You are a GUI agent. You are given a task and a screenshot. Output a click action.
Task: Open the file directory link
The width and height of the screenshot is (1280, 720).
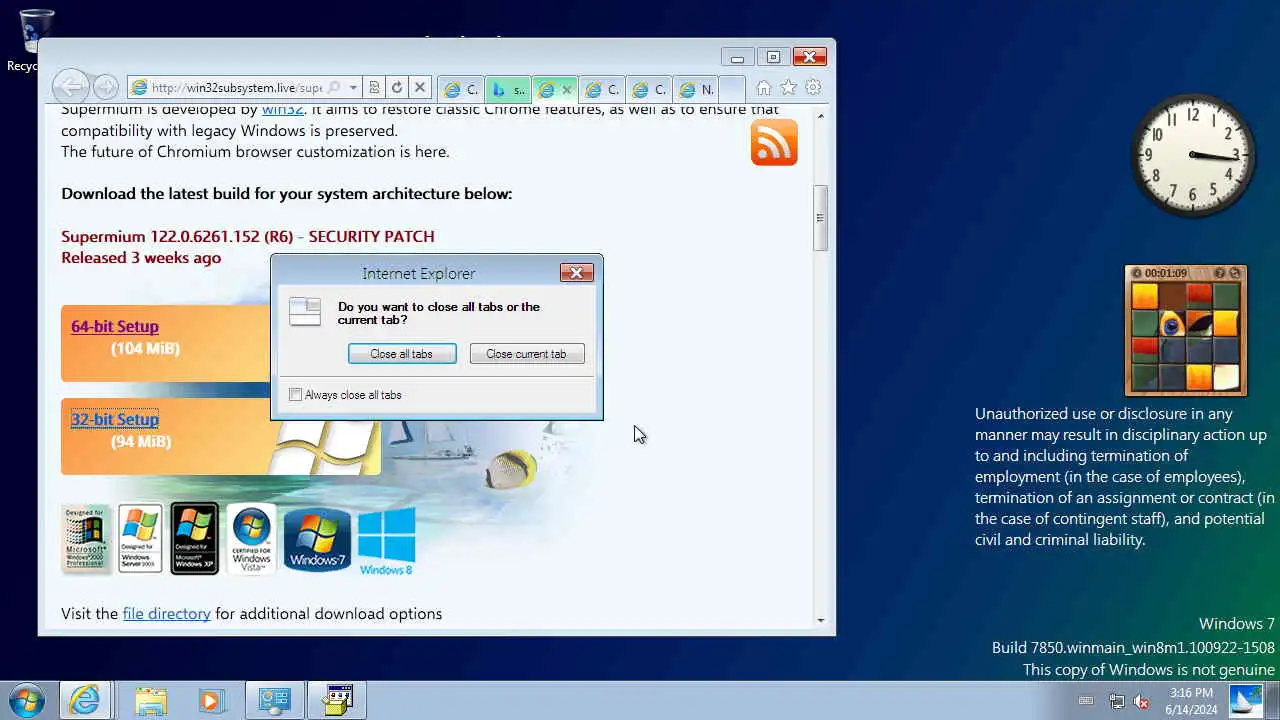(x=166, y=613)
